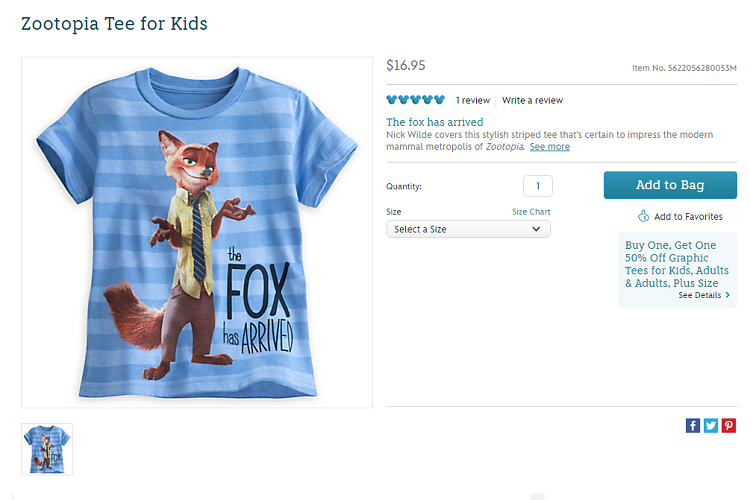This screenshot has height=500, width=750.
Task: Click the Zootopia Tee for Kids title
Action: [x=114, y=23]
